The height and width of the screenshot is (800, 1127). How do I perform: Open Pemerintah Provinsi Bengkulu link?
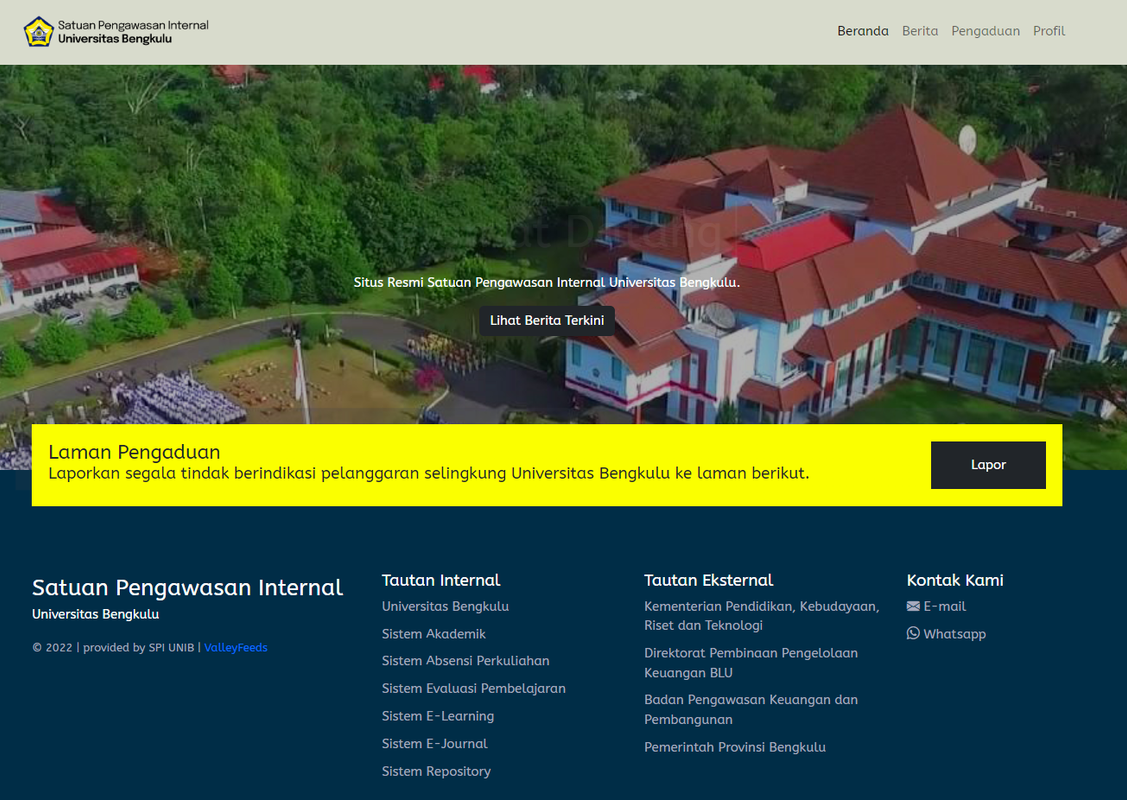click(735, 748)
